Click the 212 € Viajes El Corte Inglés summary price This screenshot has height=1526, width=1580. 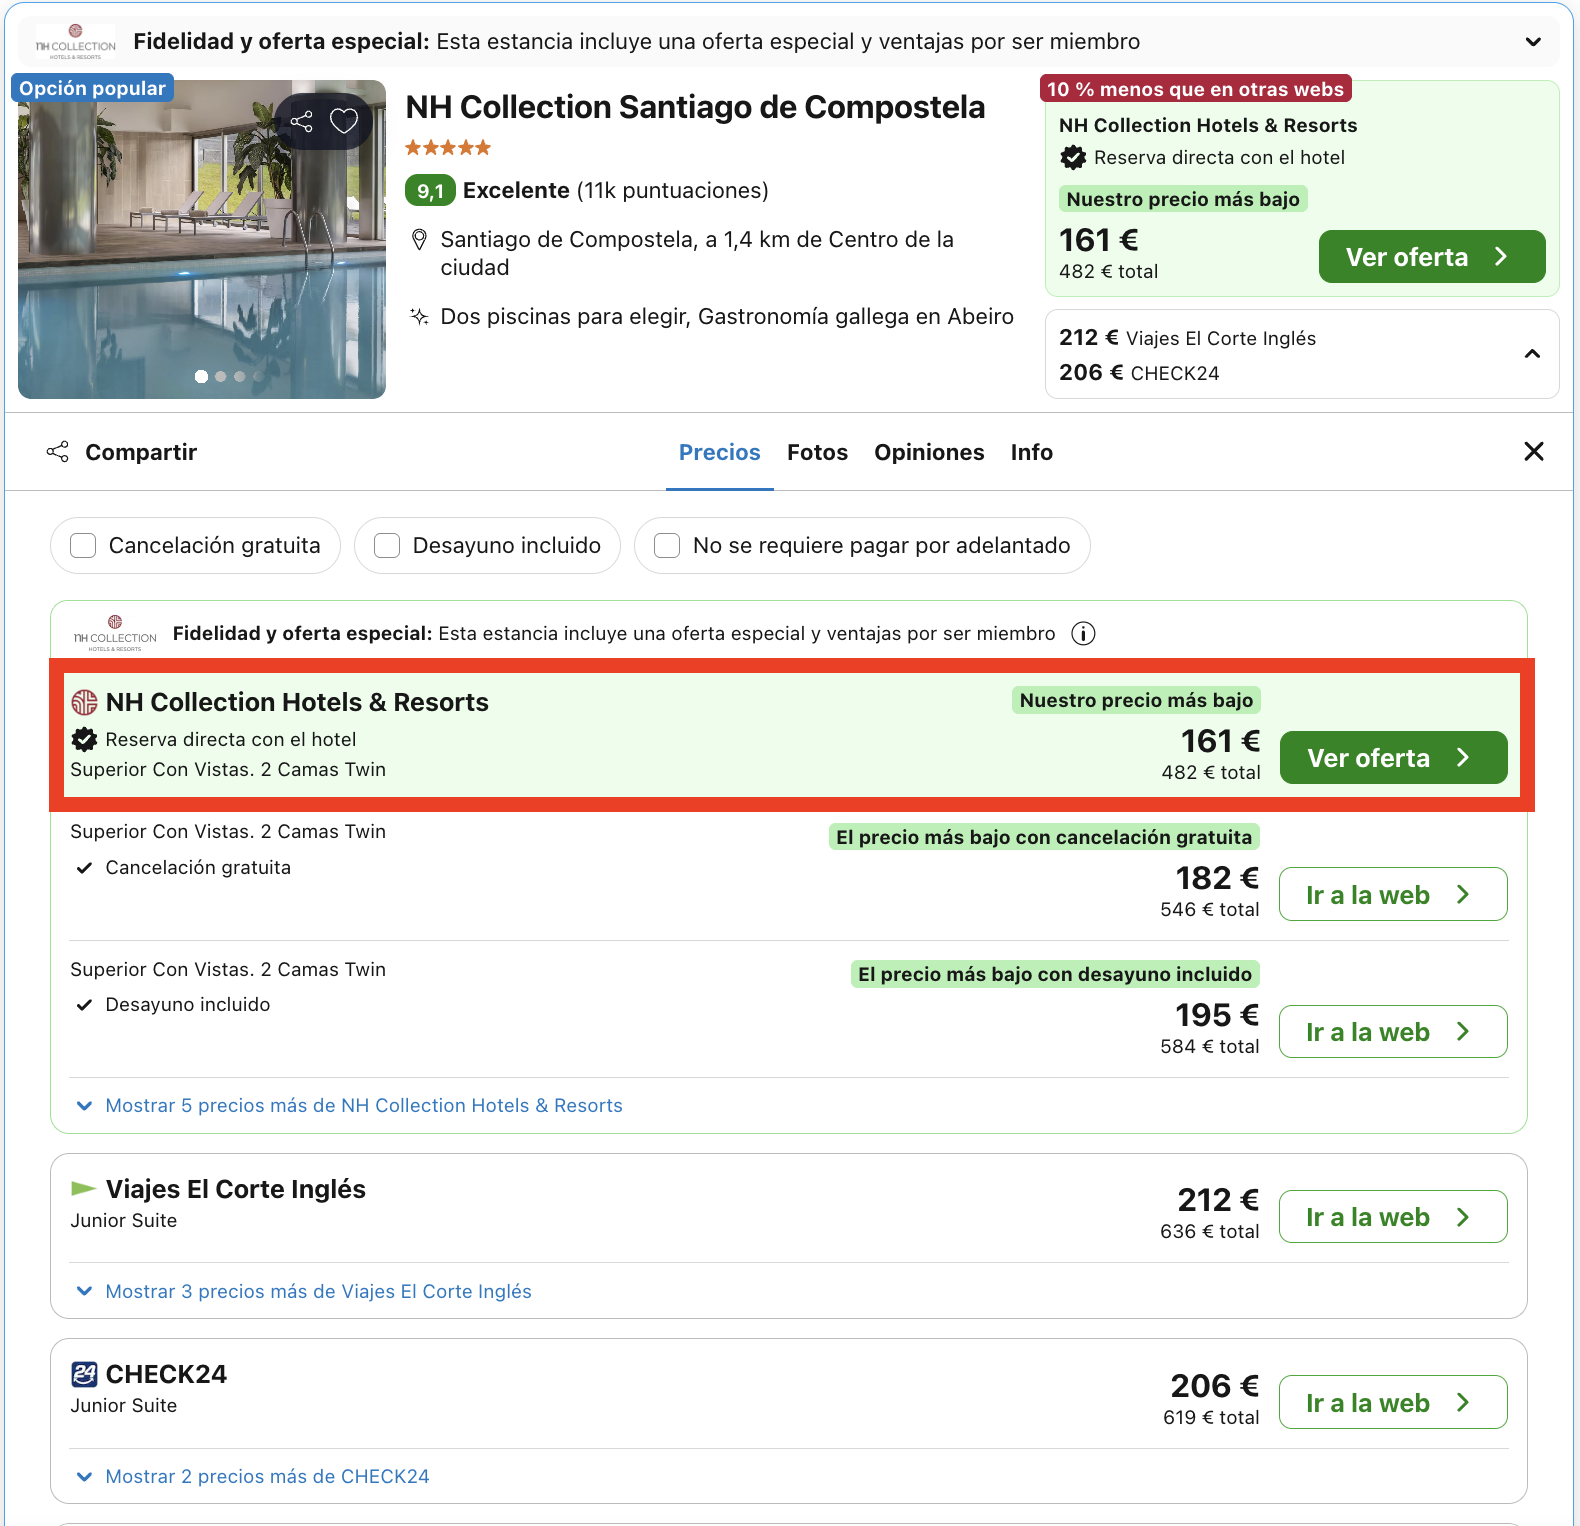(1187, 338)
